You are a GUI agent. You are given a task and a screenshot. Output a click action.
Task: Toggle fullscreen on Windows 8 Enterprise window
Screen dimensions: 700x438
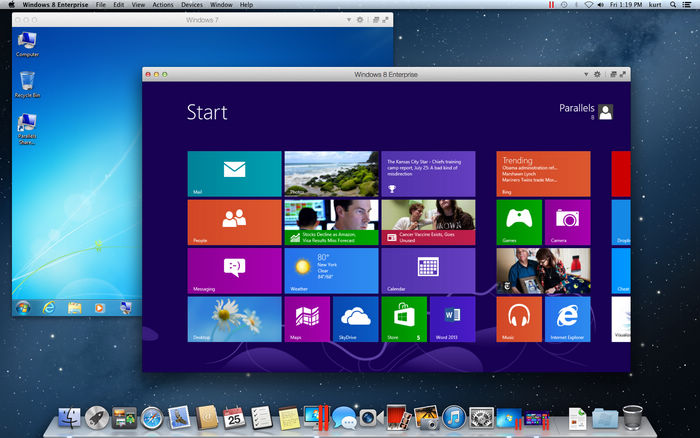(623, 75)
